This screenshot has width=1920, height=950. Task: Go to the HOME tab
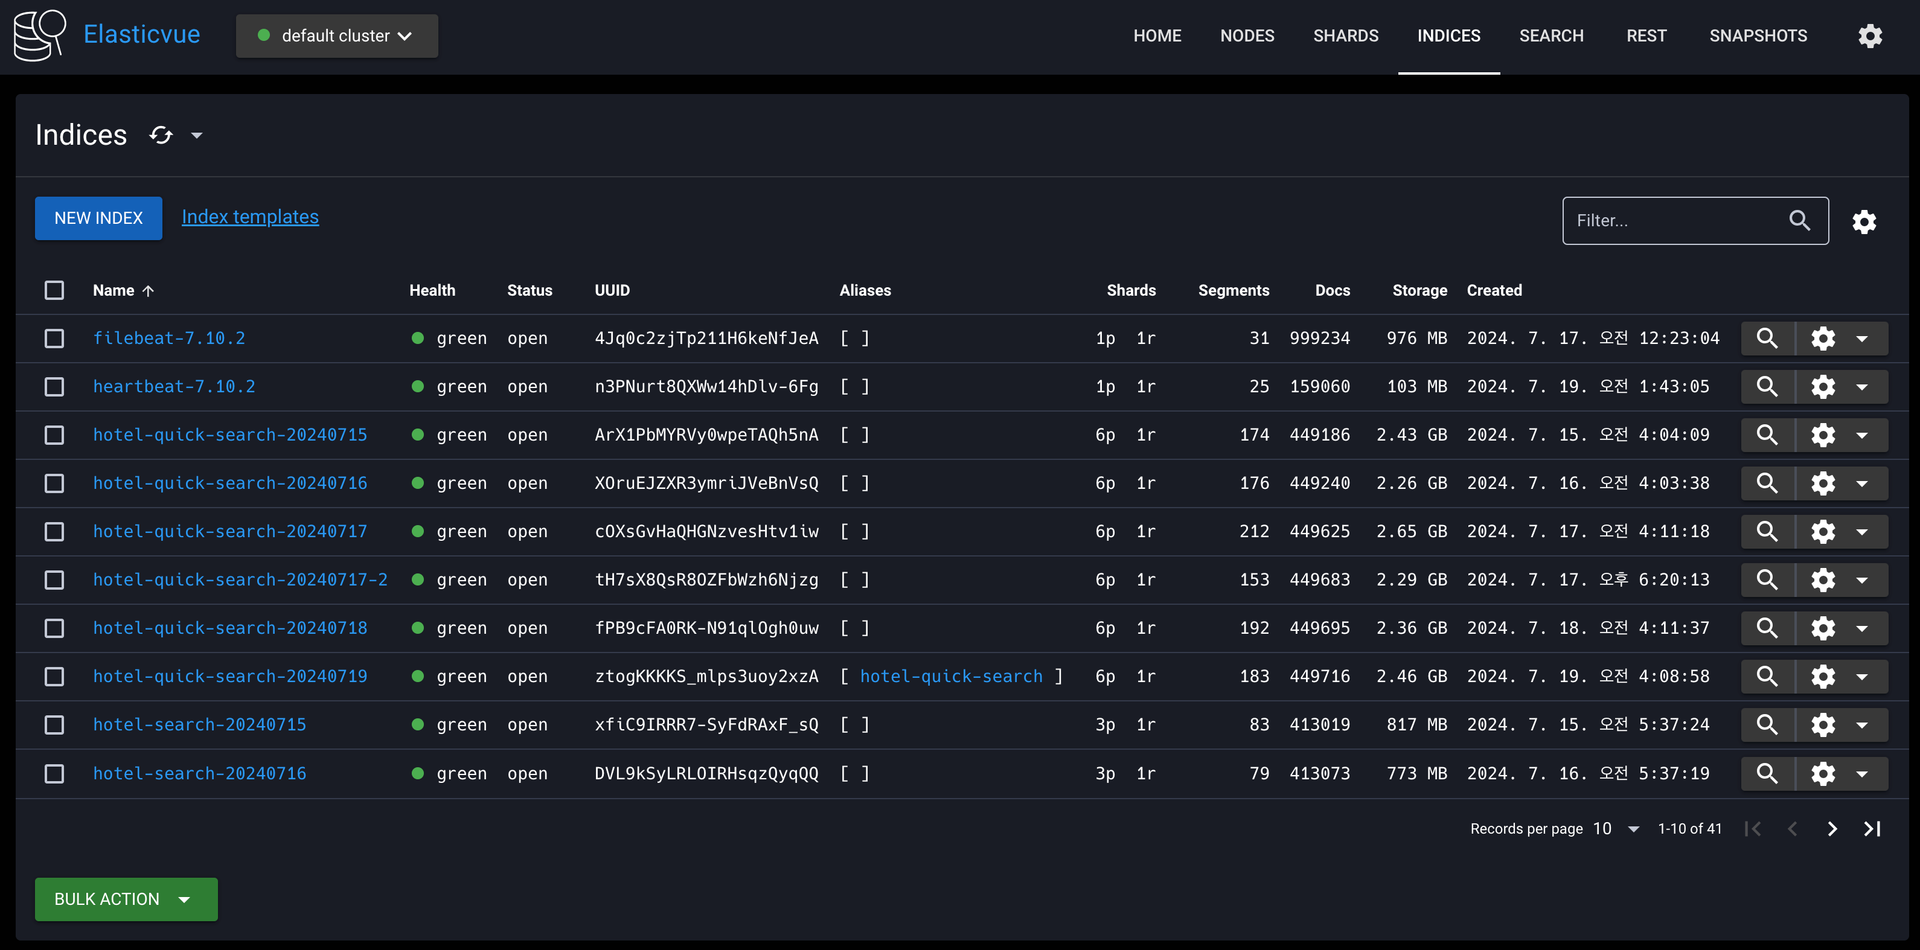click(x=1157, y=36)
